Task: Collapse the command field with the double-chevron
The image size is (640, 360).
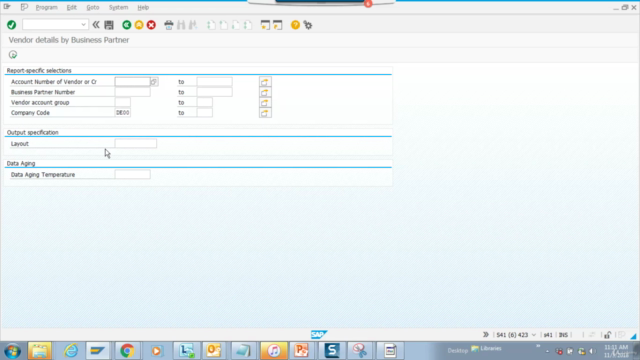Action: point(96,25)
